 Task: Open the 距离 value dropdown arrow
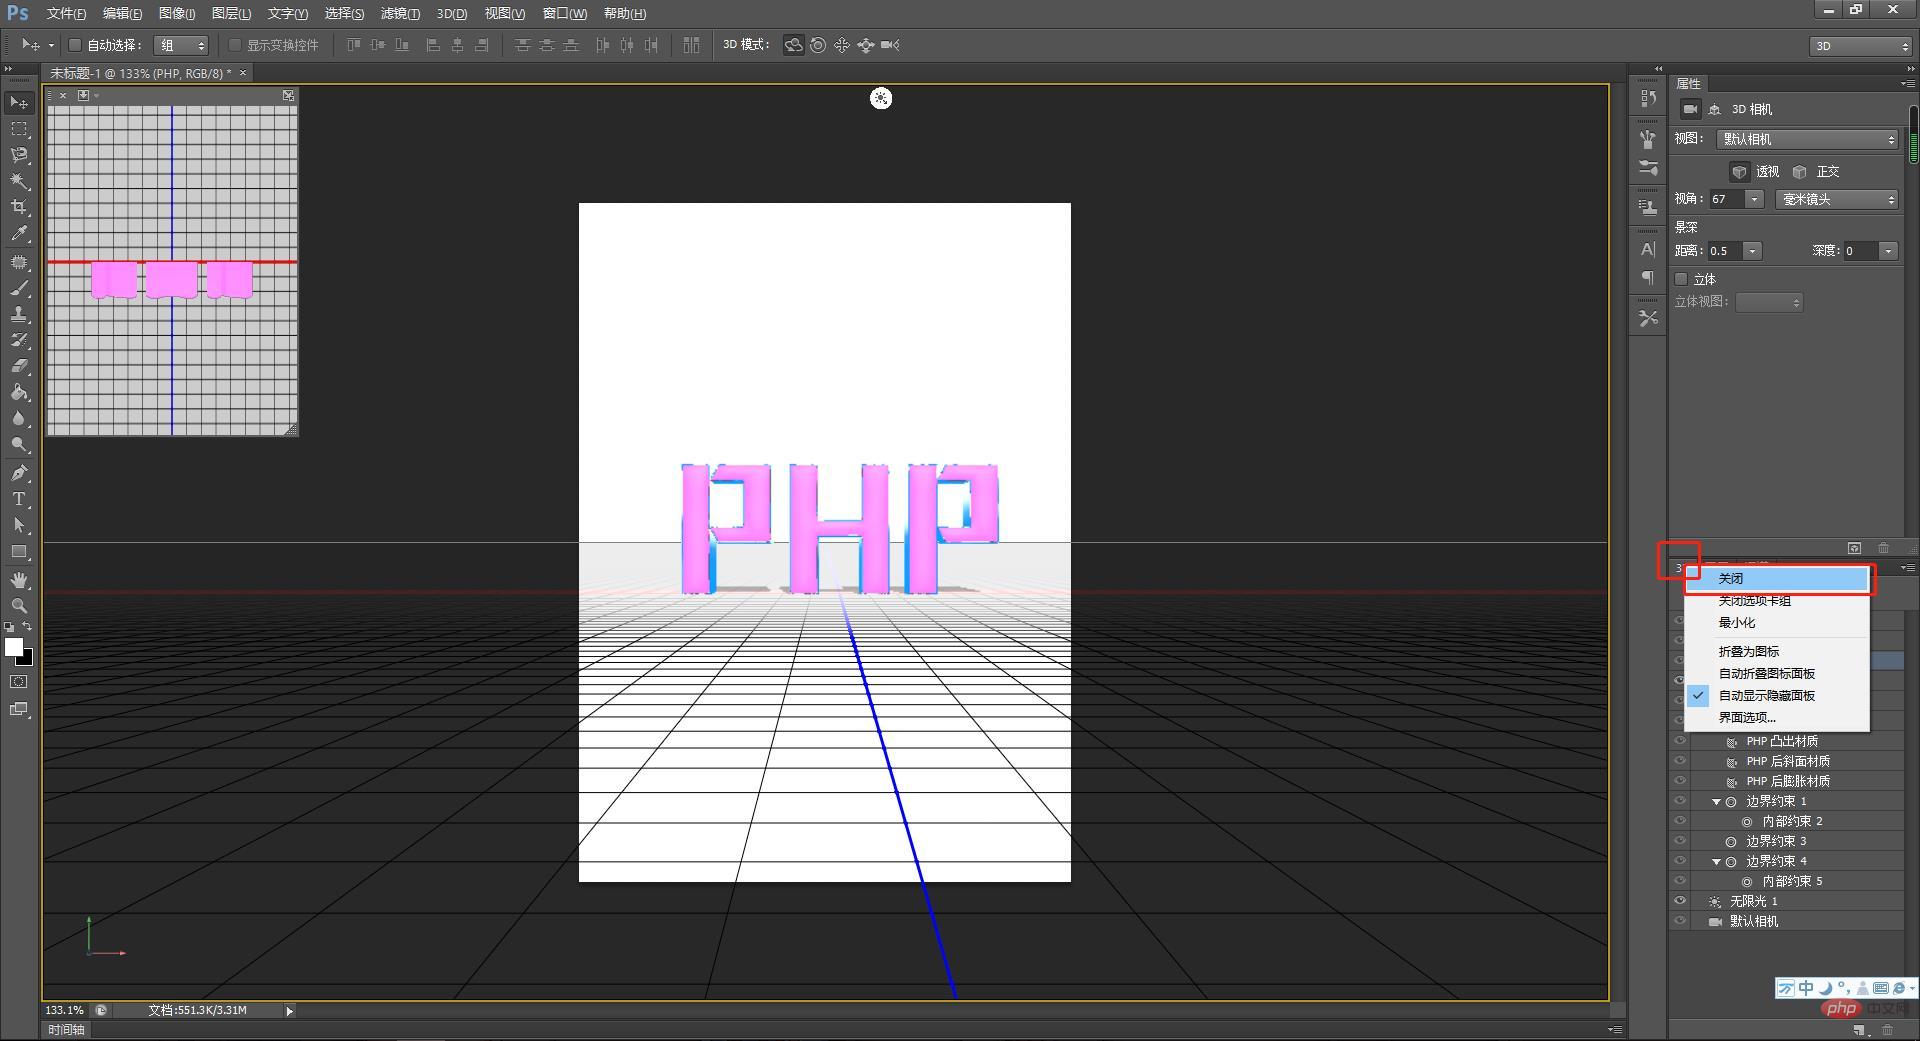point(1753,251)
